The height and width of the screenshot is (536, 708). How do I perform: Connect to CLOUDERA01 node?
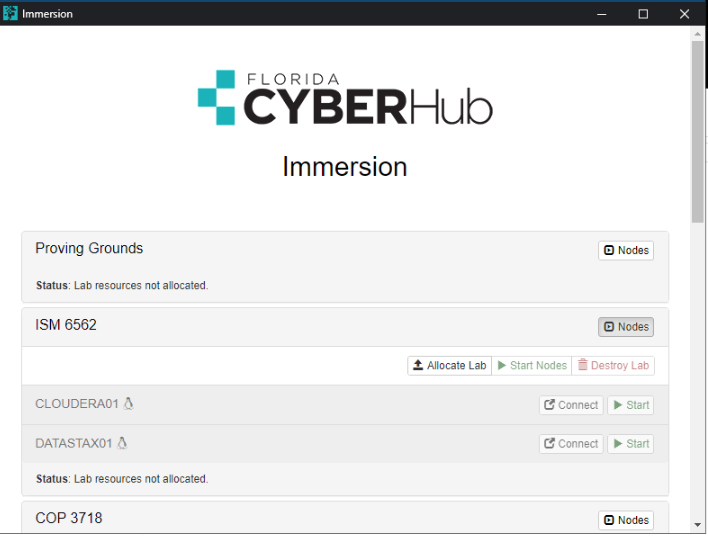coord(571,405)
